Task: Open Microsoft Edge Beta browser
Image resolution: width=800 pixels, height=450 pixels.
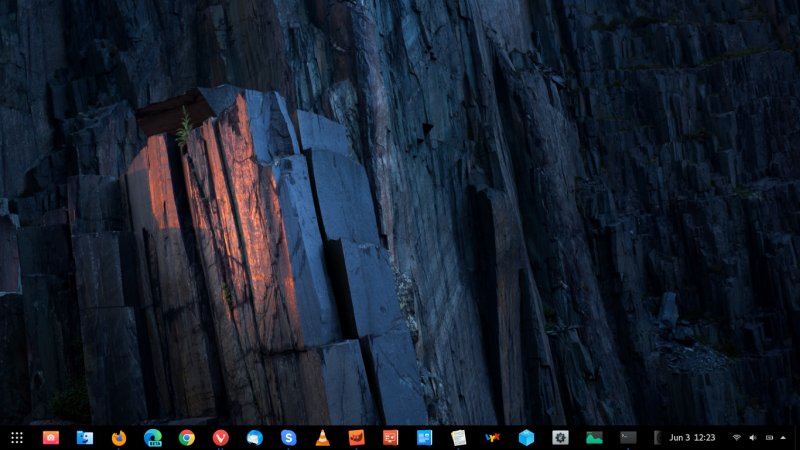Action: tap(153, 438)
